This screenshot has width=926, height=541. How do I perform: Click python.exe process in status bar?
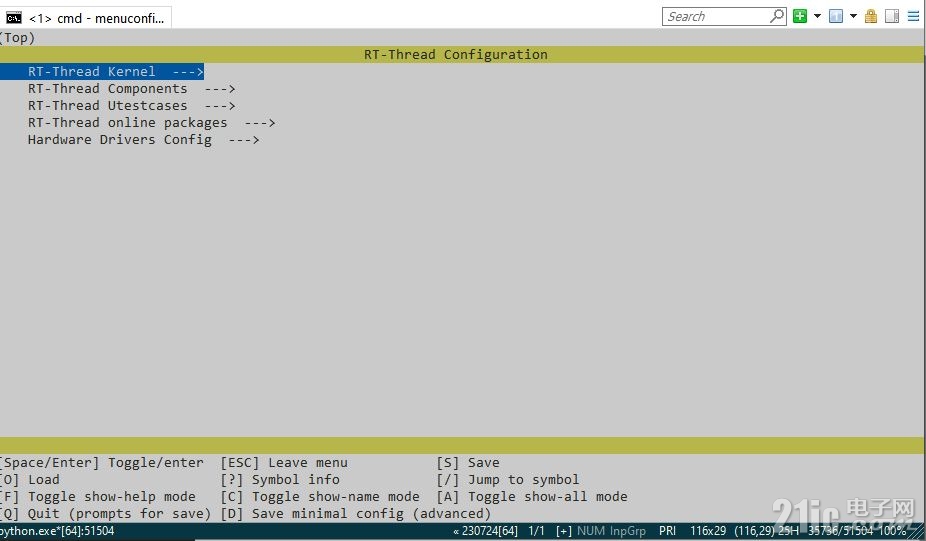point(57,531)
